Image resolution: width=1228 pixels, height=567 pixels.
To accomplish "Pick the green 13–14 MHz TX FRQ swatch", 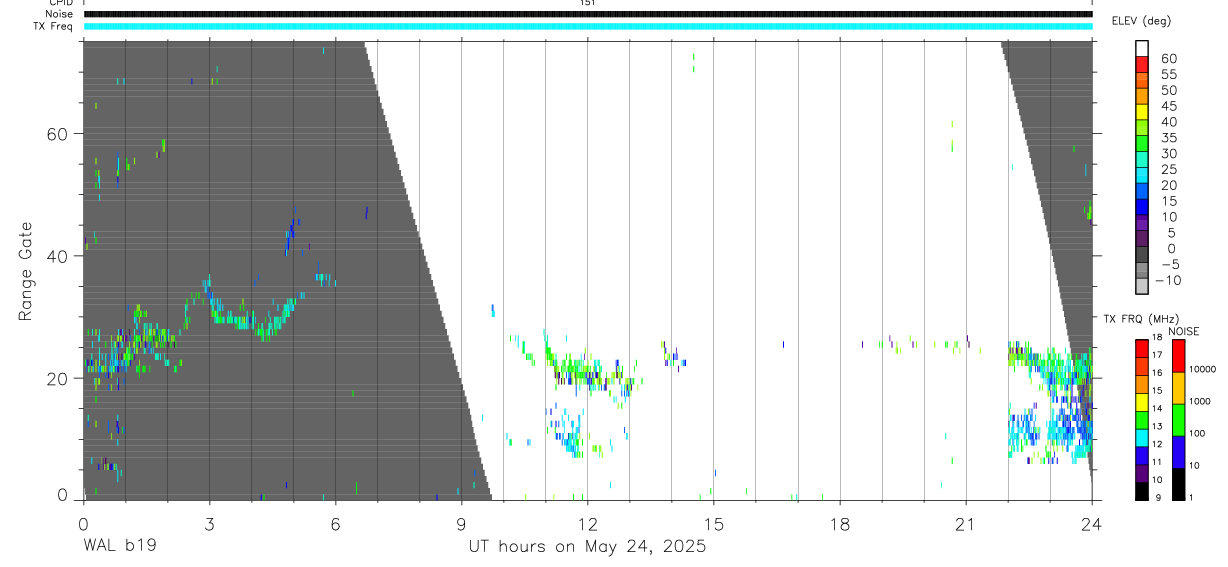I will [1142, 419].
